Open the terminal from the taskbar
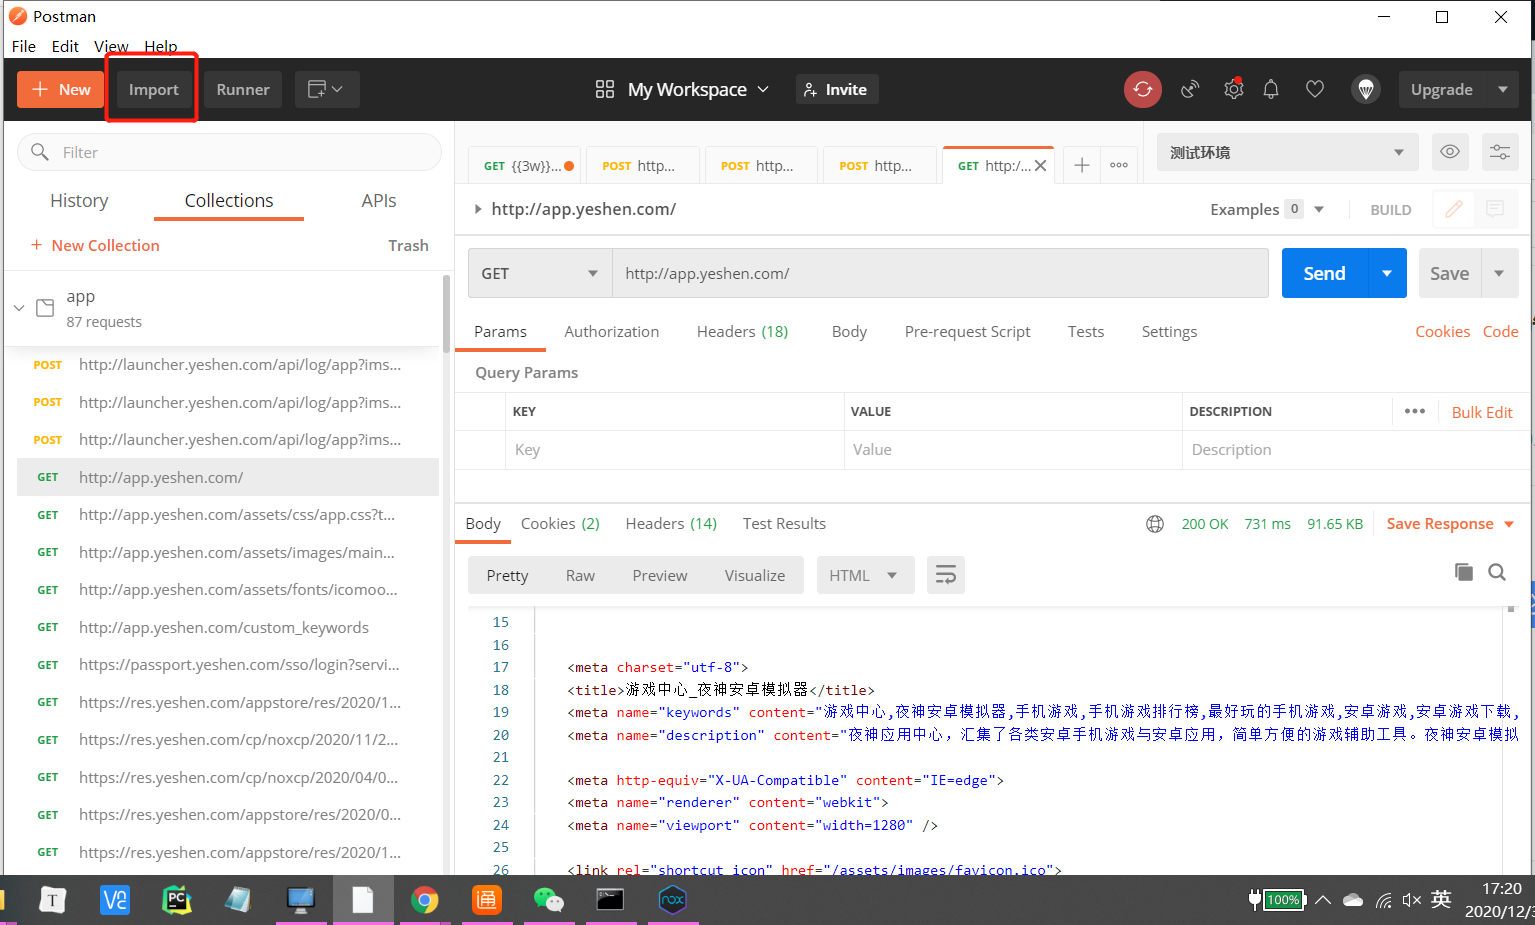 610,900
